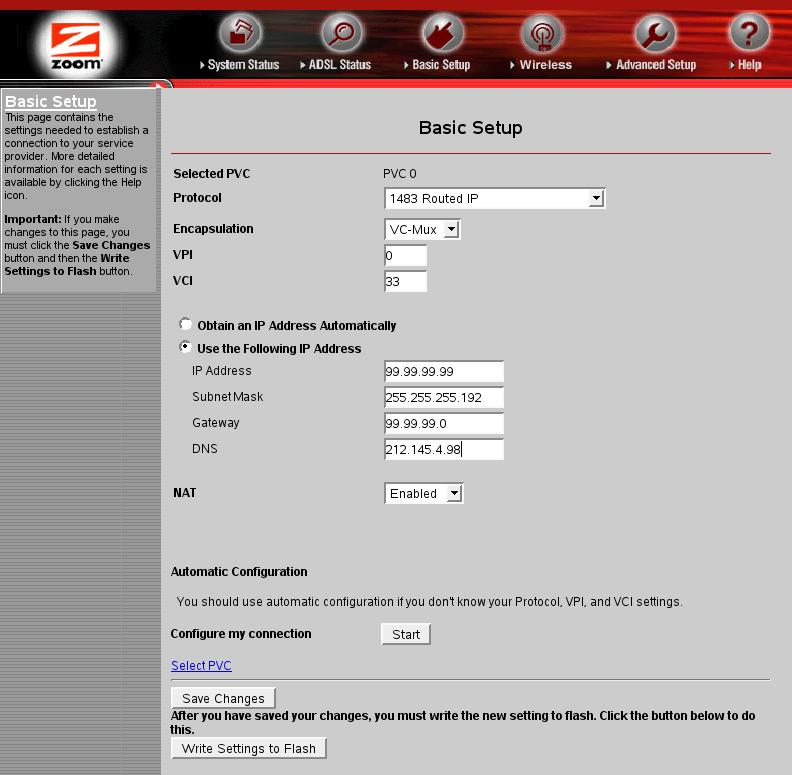Click the Configure my connection label

[x=241, y=634]
